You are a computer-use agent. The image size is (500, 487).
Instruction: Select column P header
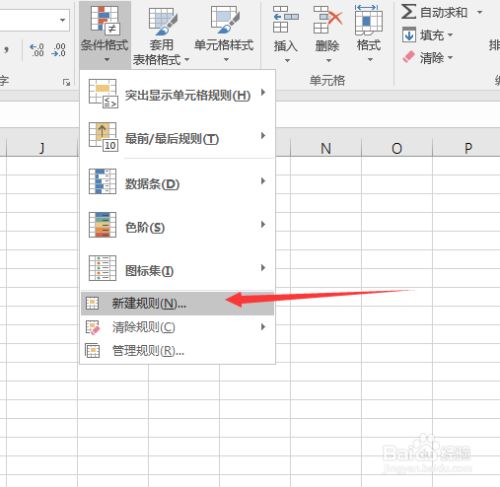[x=467, y=148]
